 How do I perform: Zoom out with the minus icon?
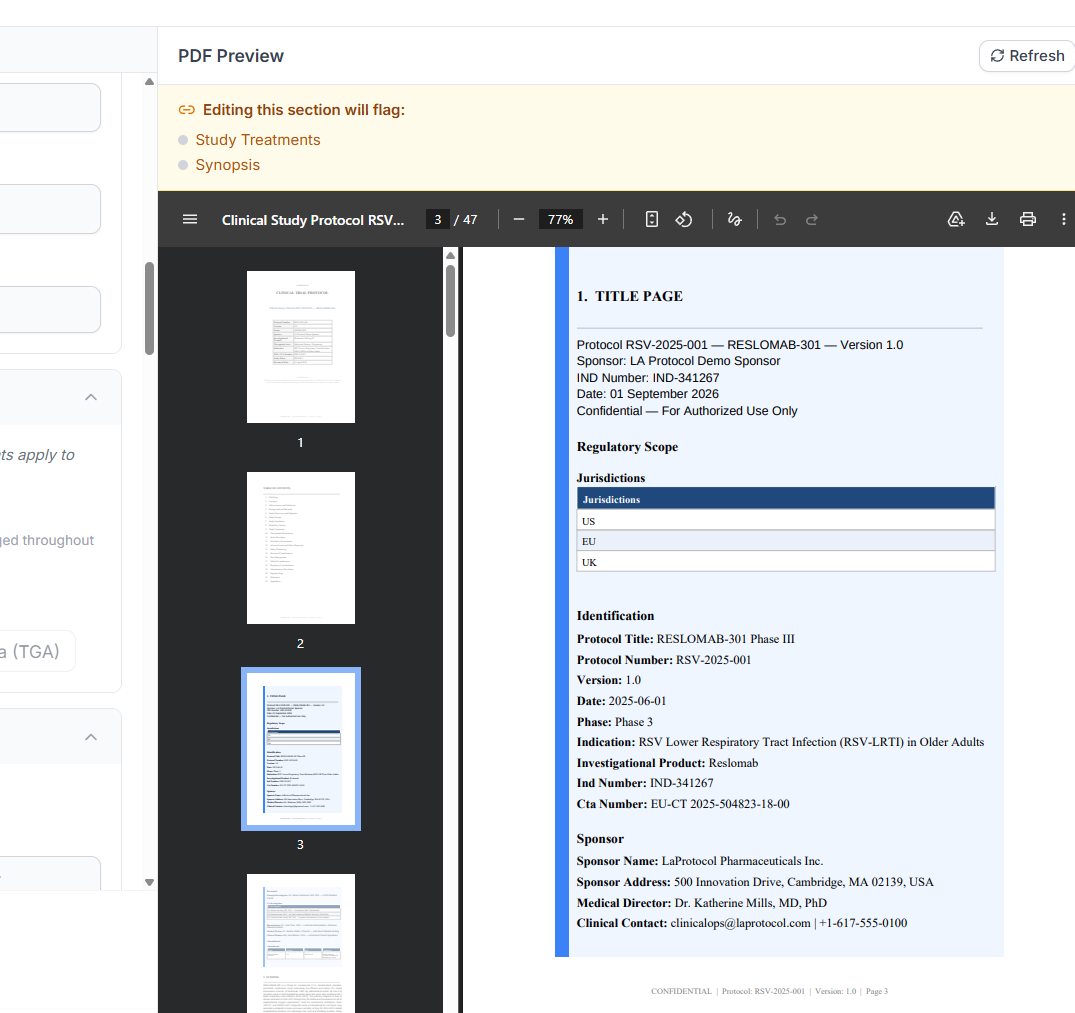[x=518, y=219]
